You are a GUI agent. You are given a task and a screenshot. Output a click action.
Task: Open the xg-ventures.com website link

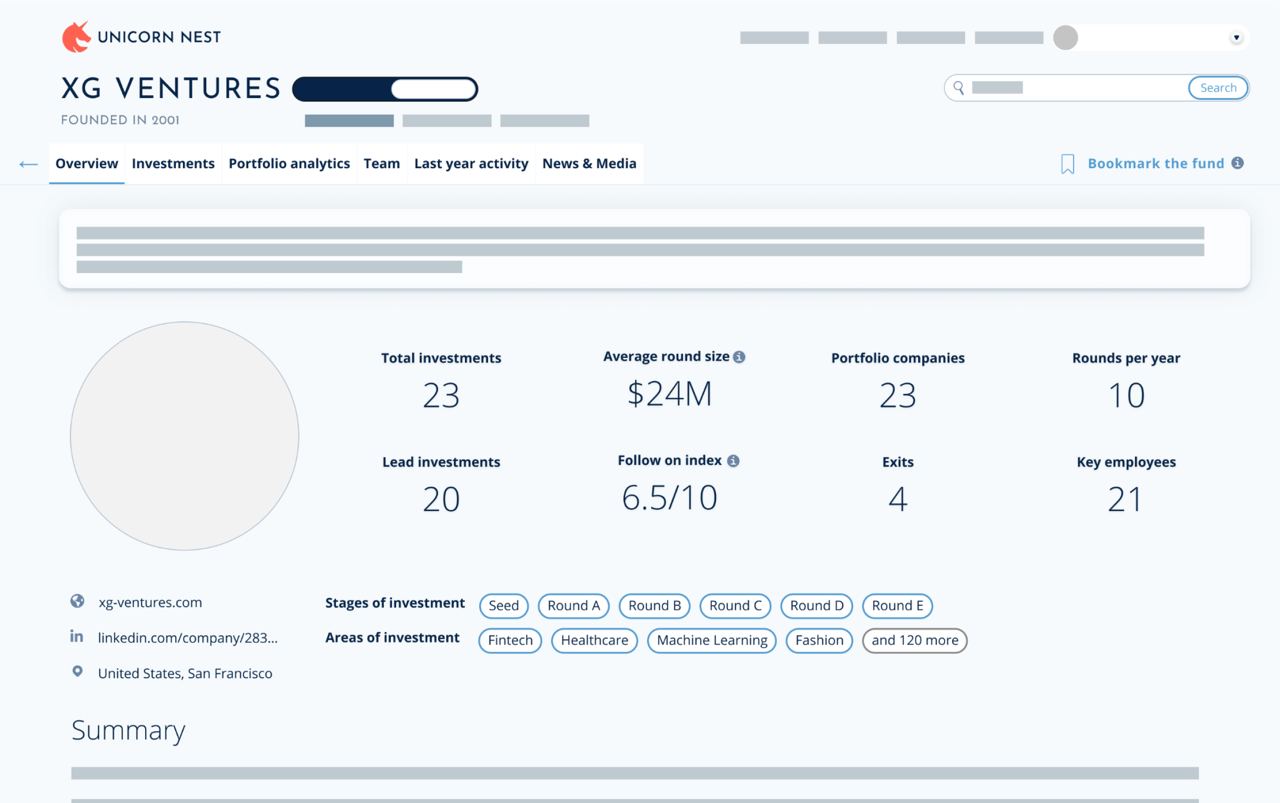pos(150,602)
